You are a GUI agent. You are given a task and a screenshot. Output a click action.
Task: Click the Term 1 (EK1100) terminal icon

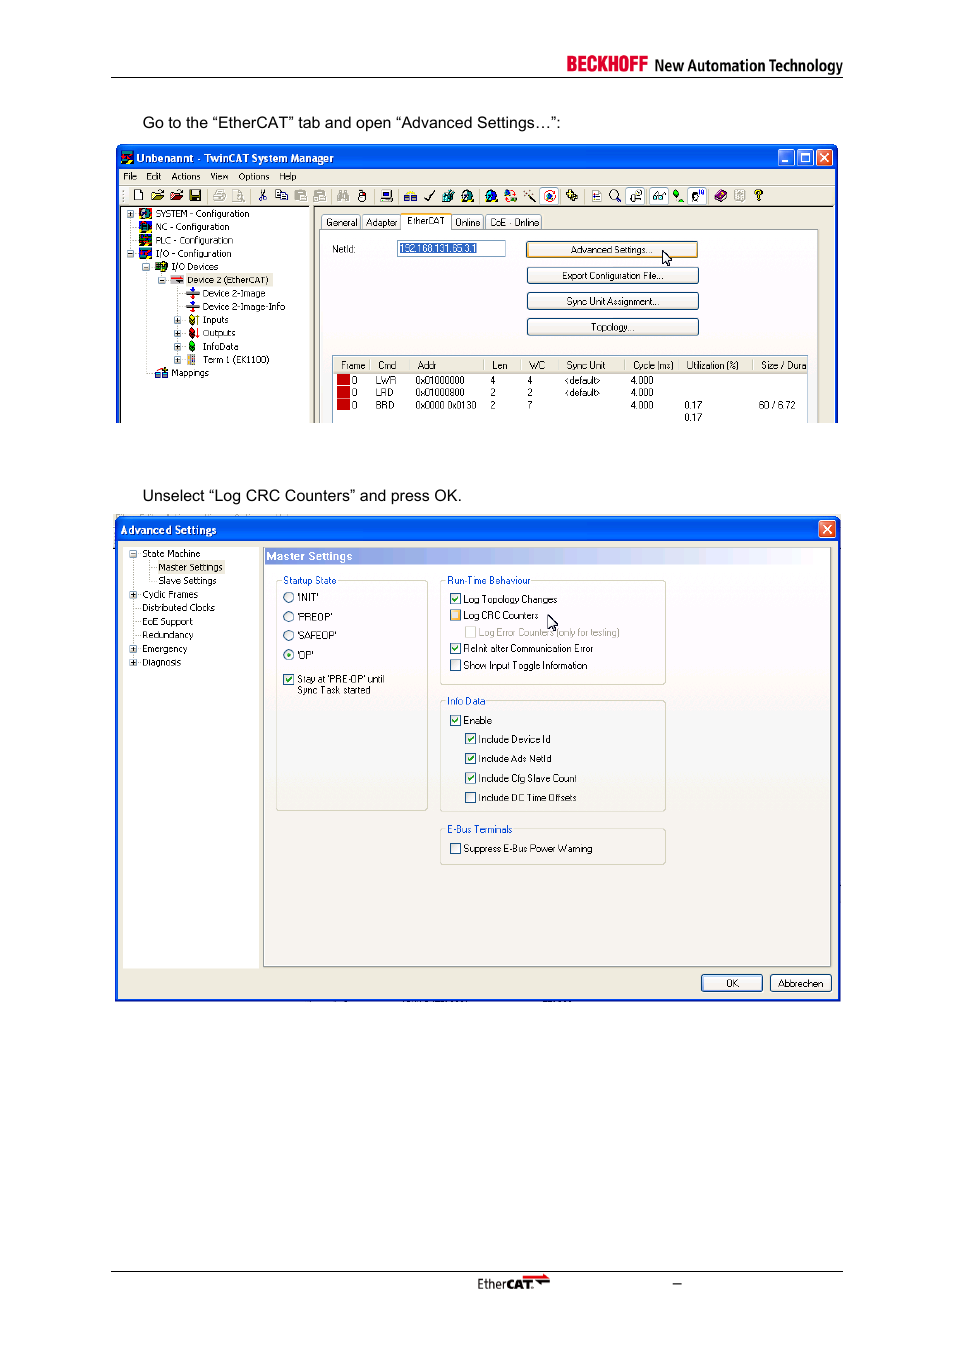[x=192, y=360]
